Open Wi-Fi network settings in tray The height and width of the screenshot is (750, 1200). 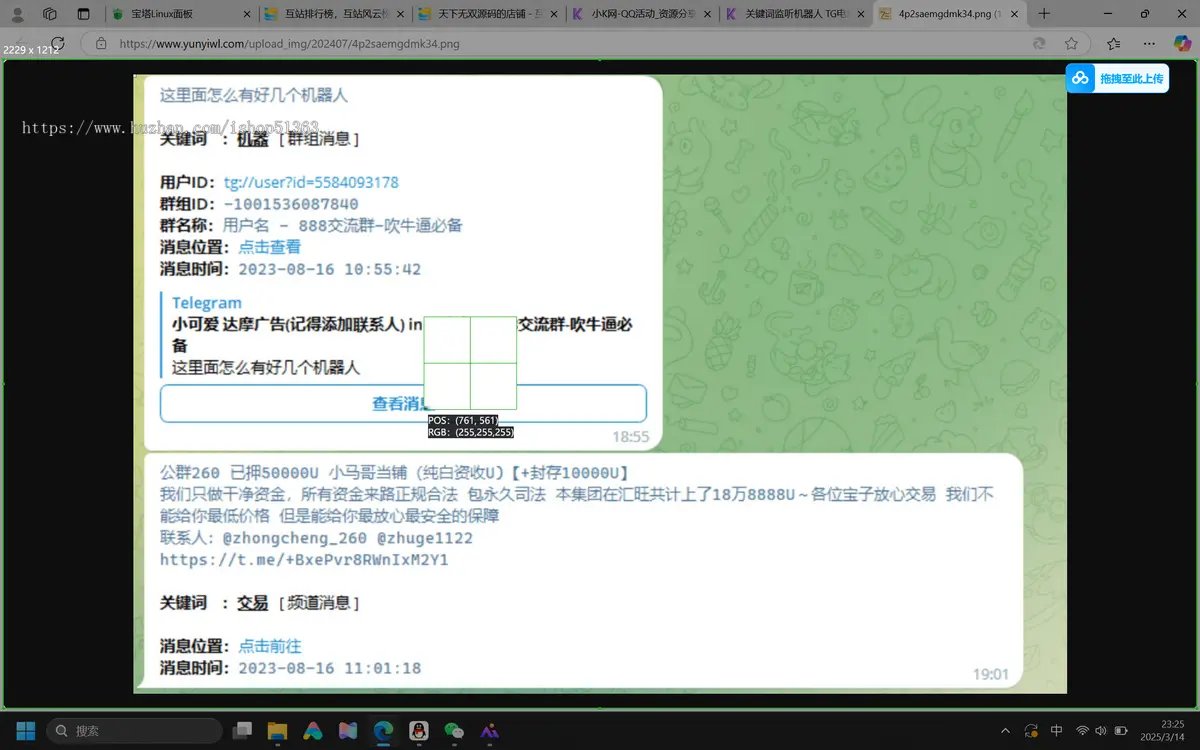coord(1082,731)
